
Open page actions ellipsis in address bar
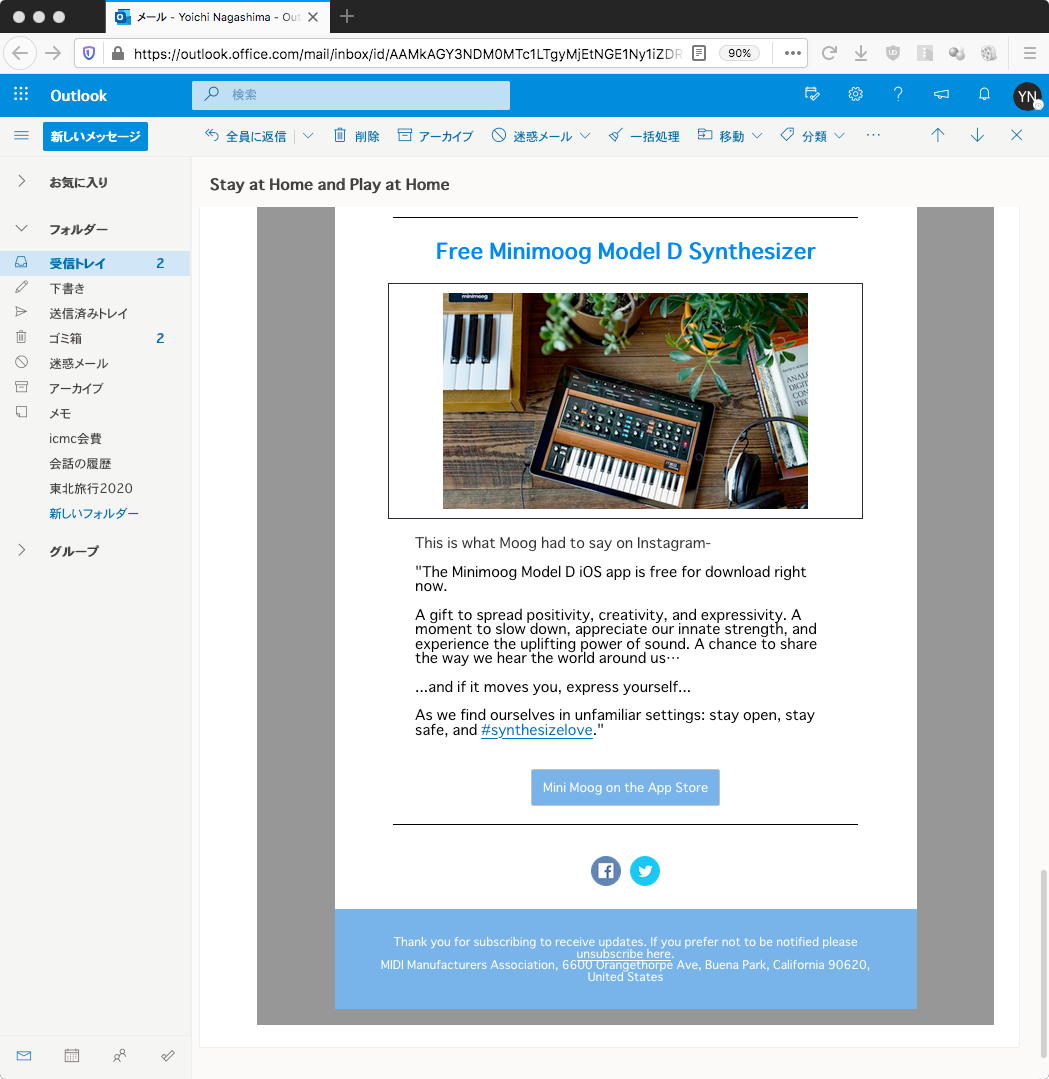tap(792, 53)
